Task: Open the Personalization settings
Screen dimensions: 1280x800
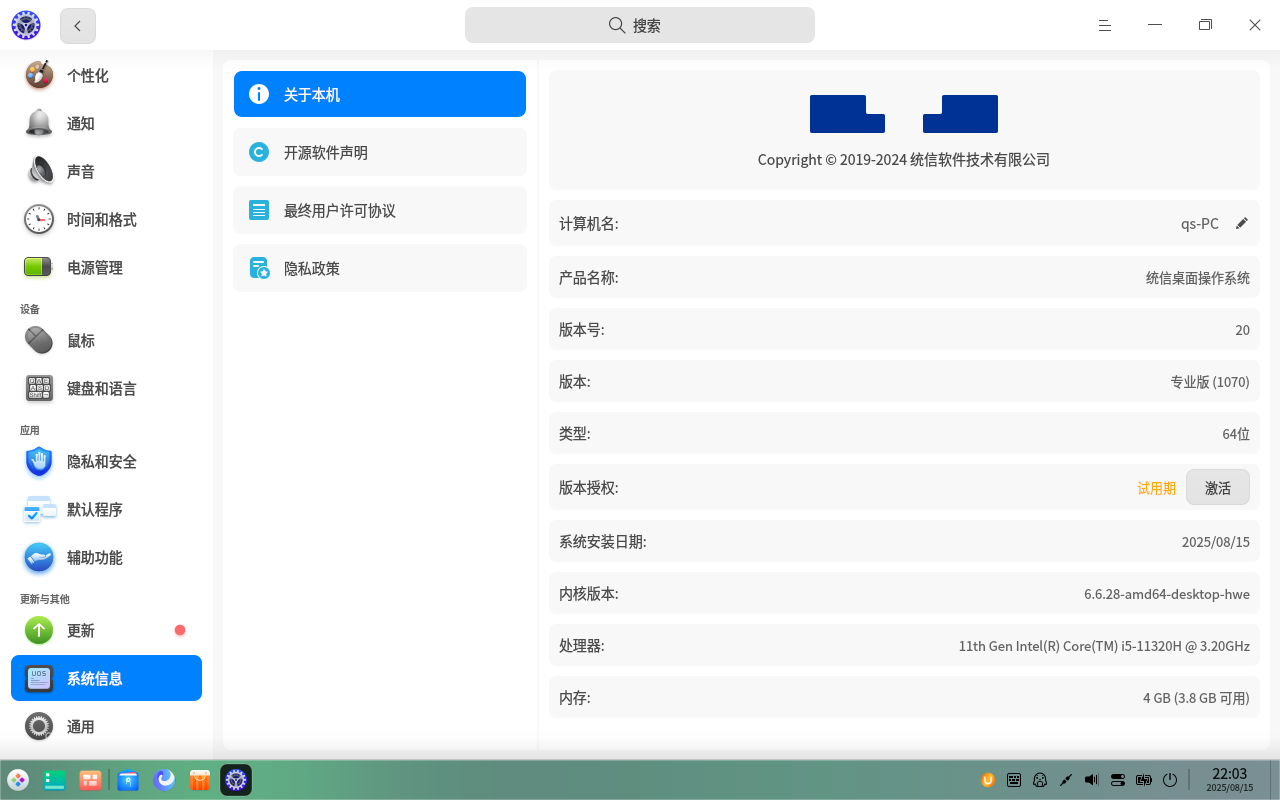Action: (x=87, y=76)
